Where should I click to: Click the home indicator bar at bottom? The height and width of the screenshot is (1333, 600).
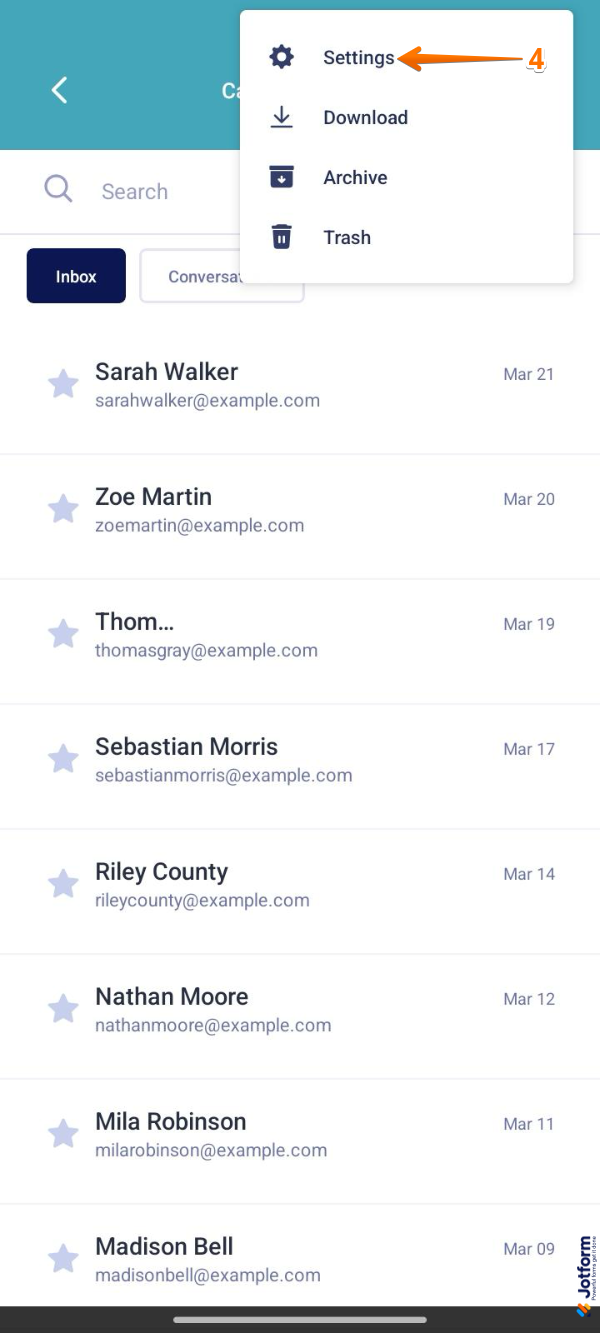[x=300, y=1320]
